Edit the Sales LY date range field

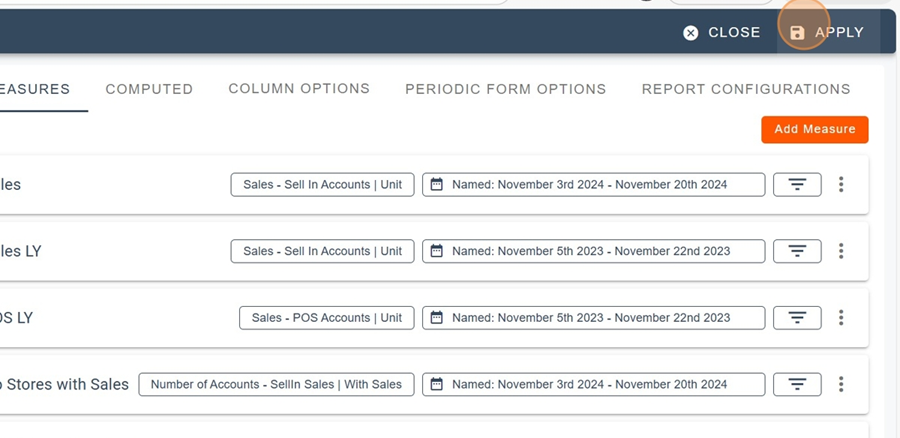point(593,251)
